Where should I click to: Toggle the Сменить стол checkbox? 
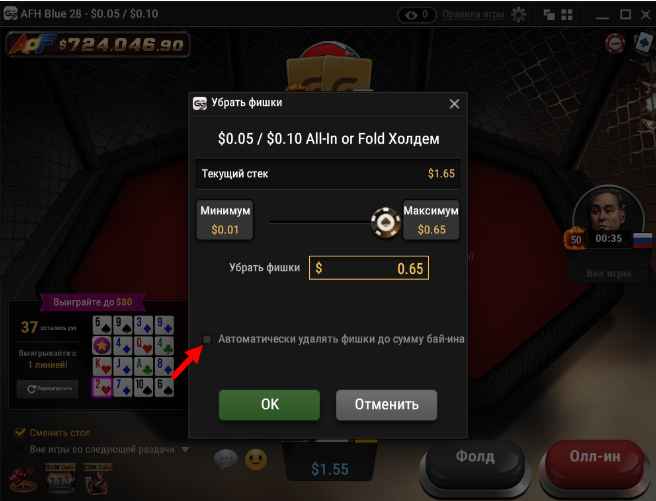(x=20, y=432)
